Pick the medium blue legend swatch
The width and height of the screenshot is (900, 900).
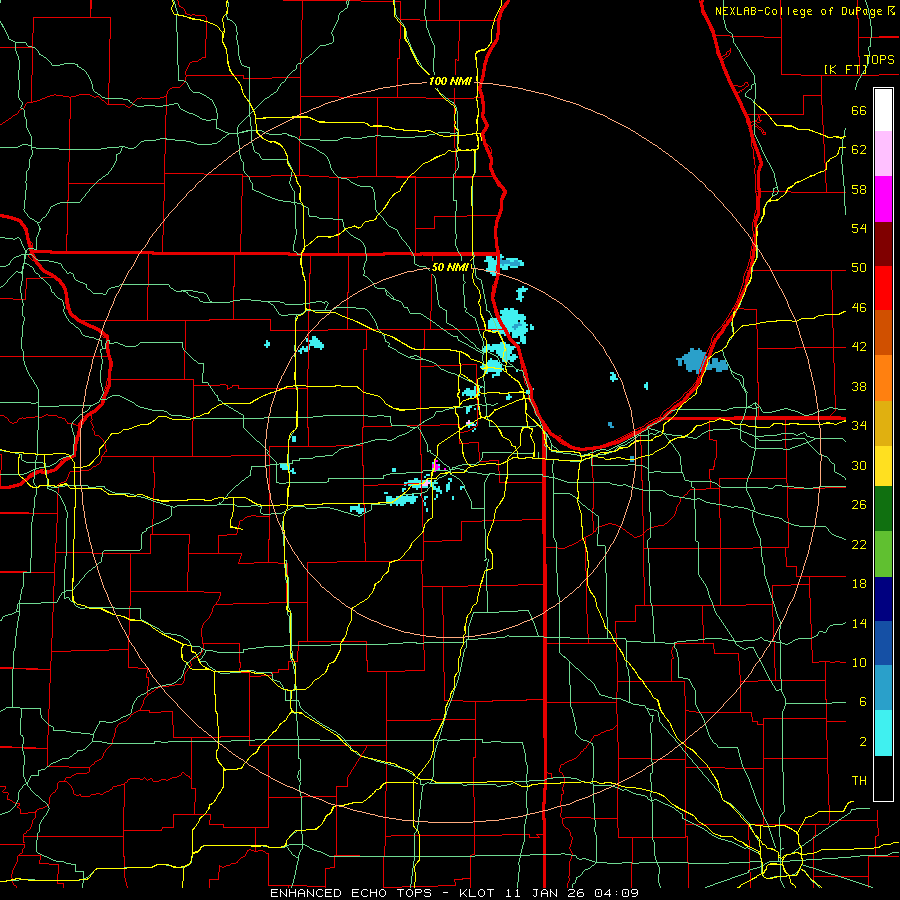point(883,643)
